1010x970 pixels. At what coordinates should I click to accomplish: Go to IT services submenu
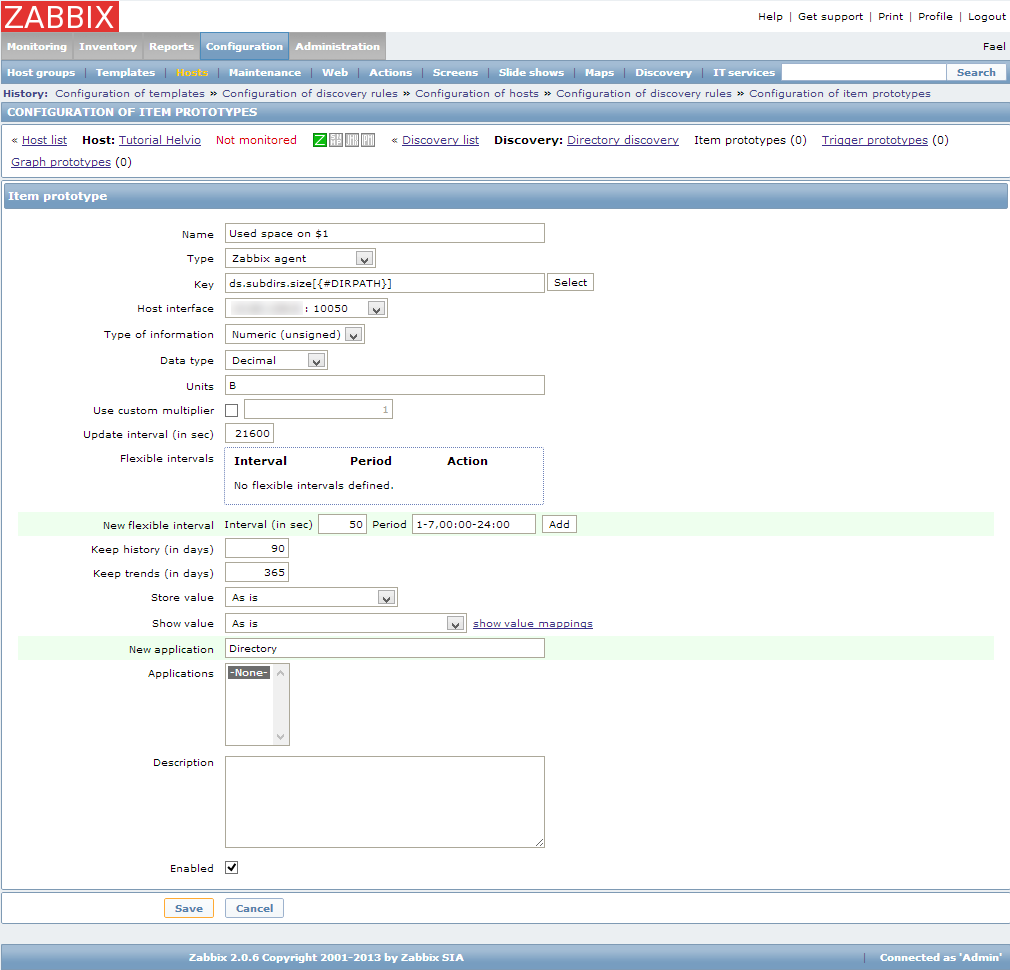click(x=744, y=73)
